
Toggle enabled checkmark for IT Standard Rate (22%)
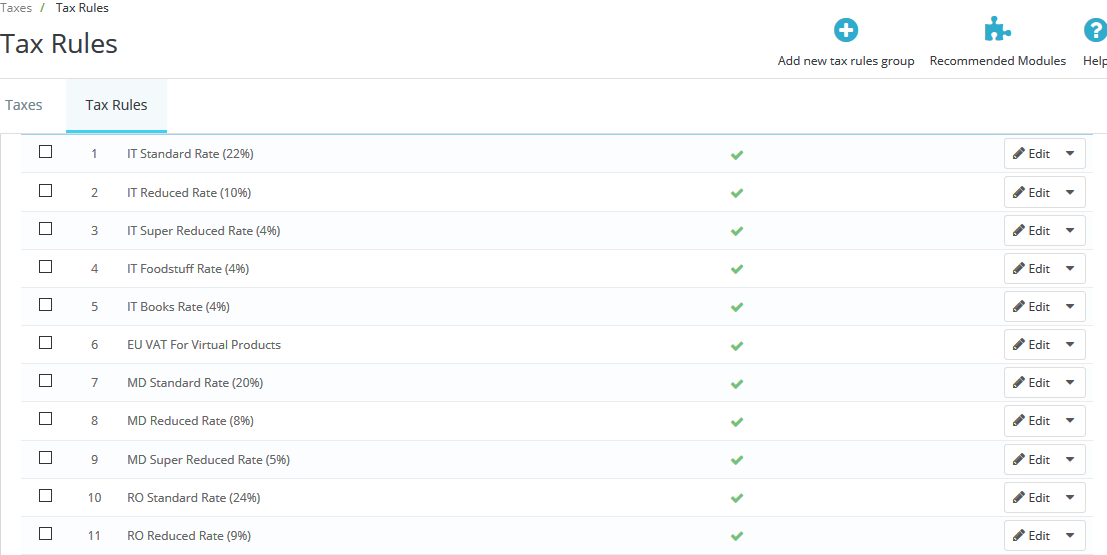737,155
